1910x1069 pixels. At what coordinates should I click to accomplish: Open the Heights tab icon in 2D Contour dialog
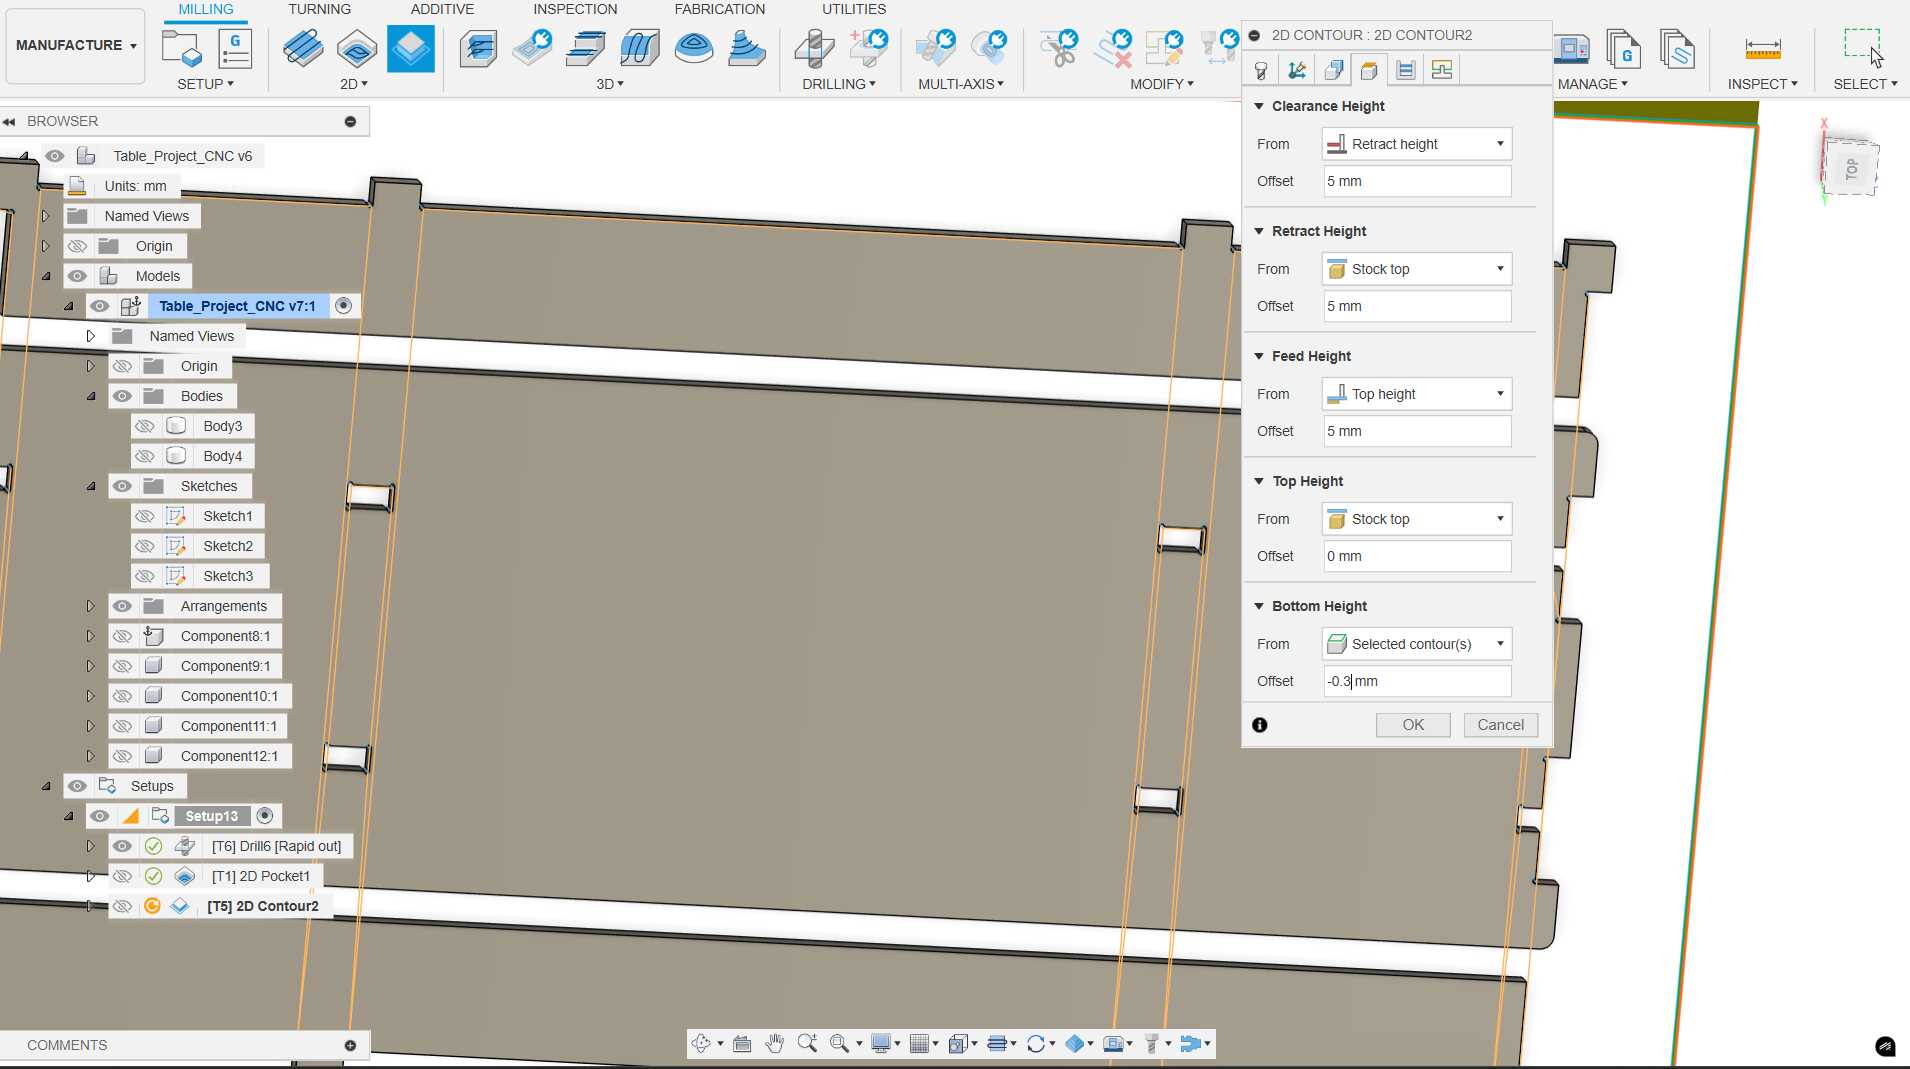(x=1369, y=70)
